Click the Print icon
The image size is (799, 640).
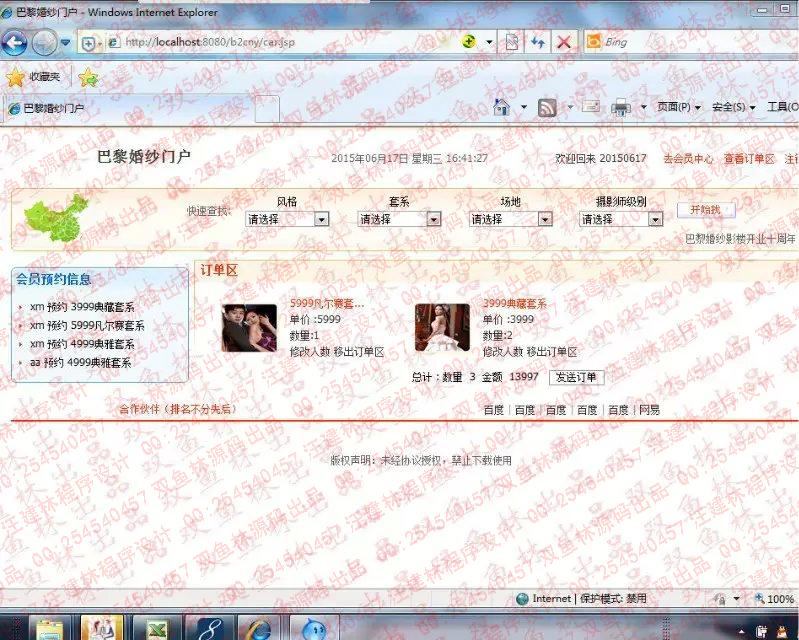click(621, 108)
